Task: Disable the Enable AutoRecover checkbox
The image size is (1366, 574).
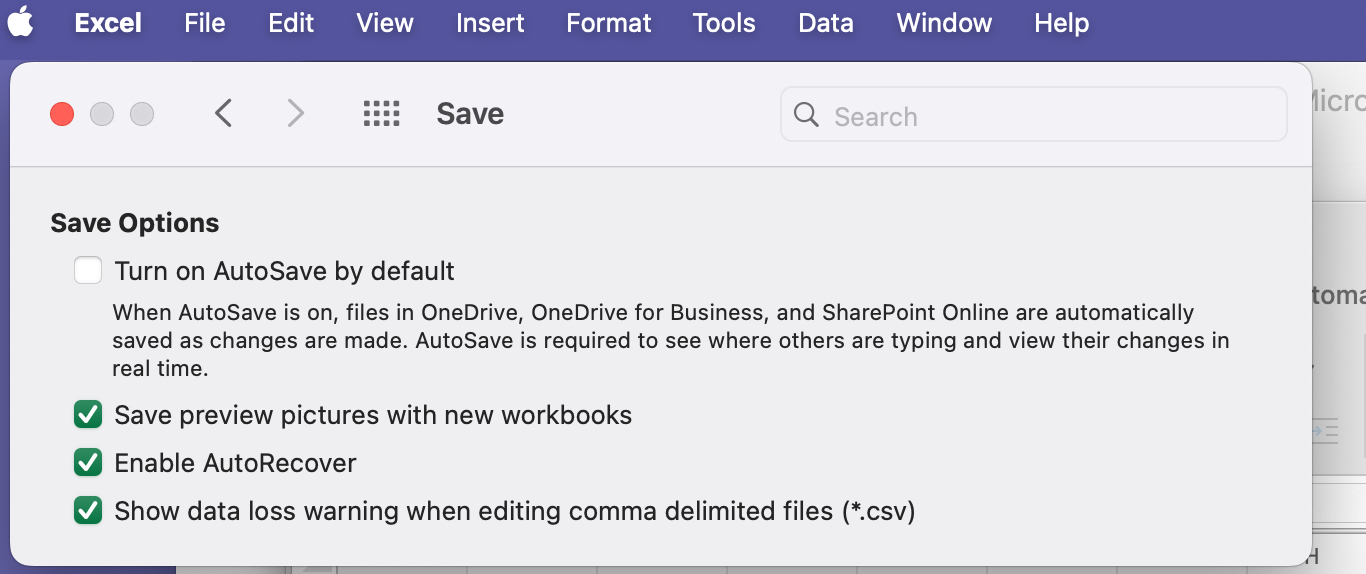Action: point(88,463)
